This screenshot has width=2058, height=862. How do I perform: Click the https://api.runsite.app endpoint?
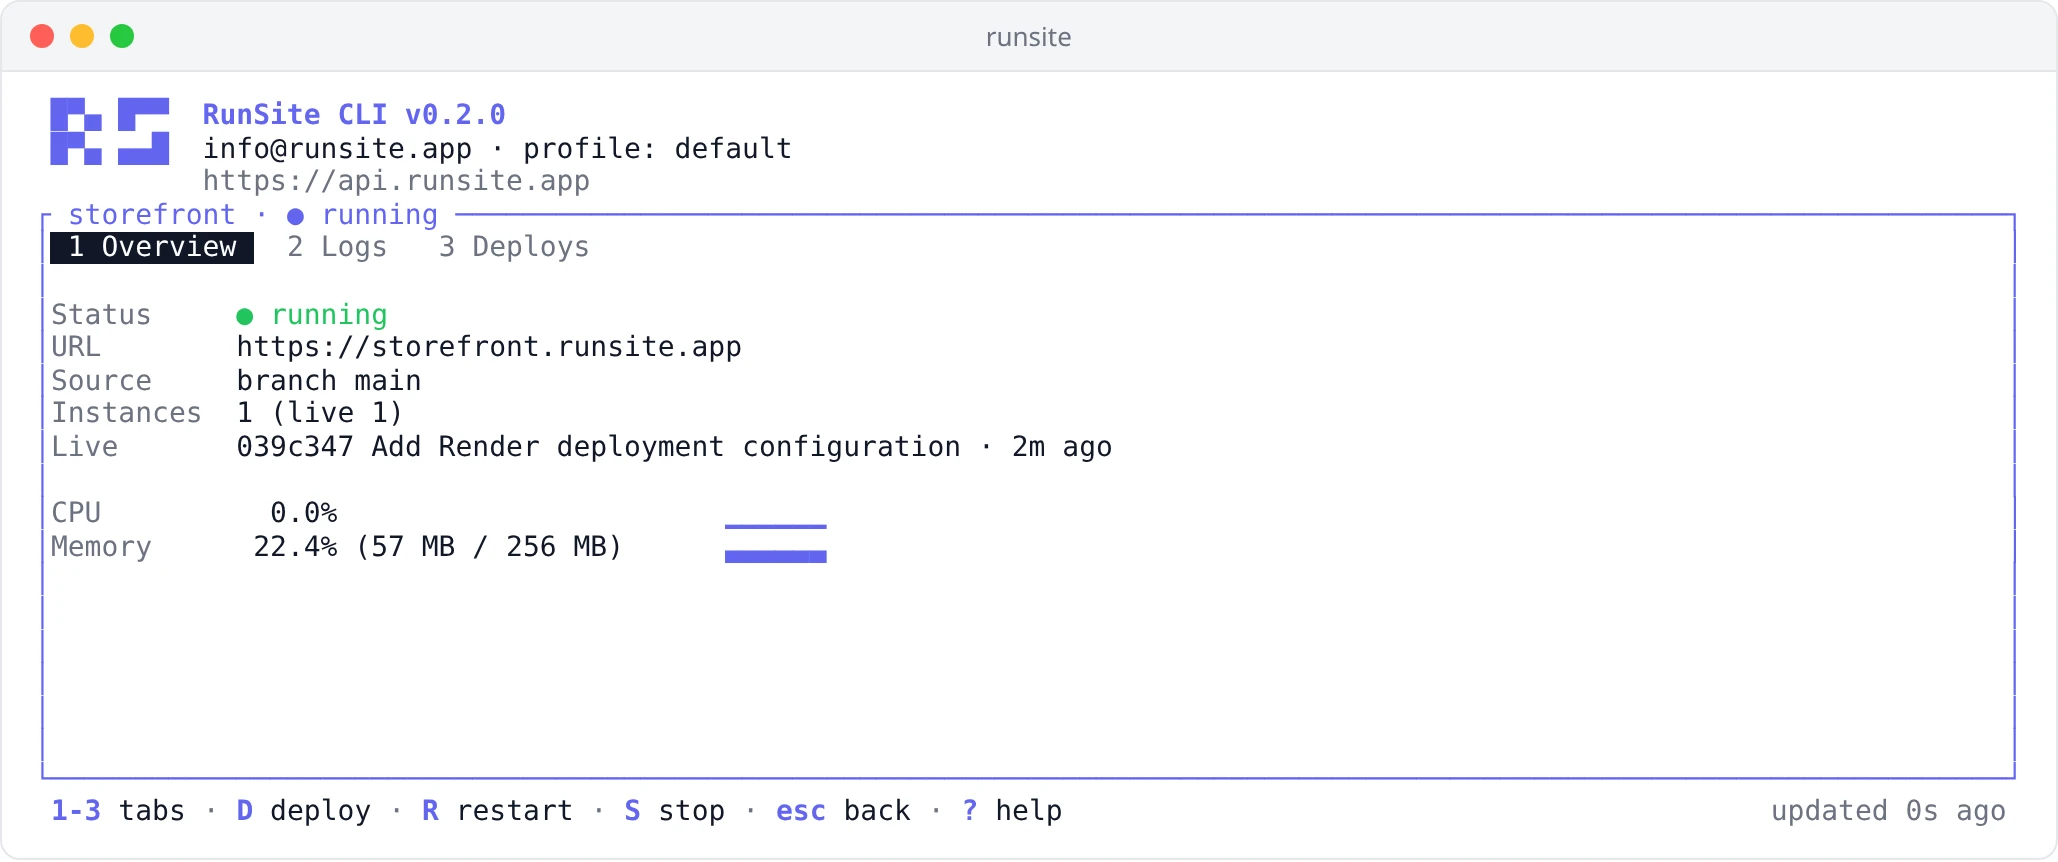tap(396, 181)
